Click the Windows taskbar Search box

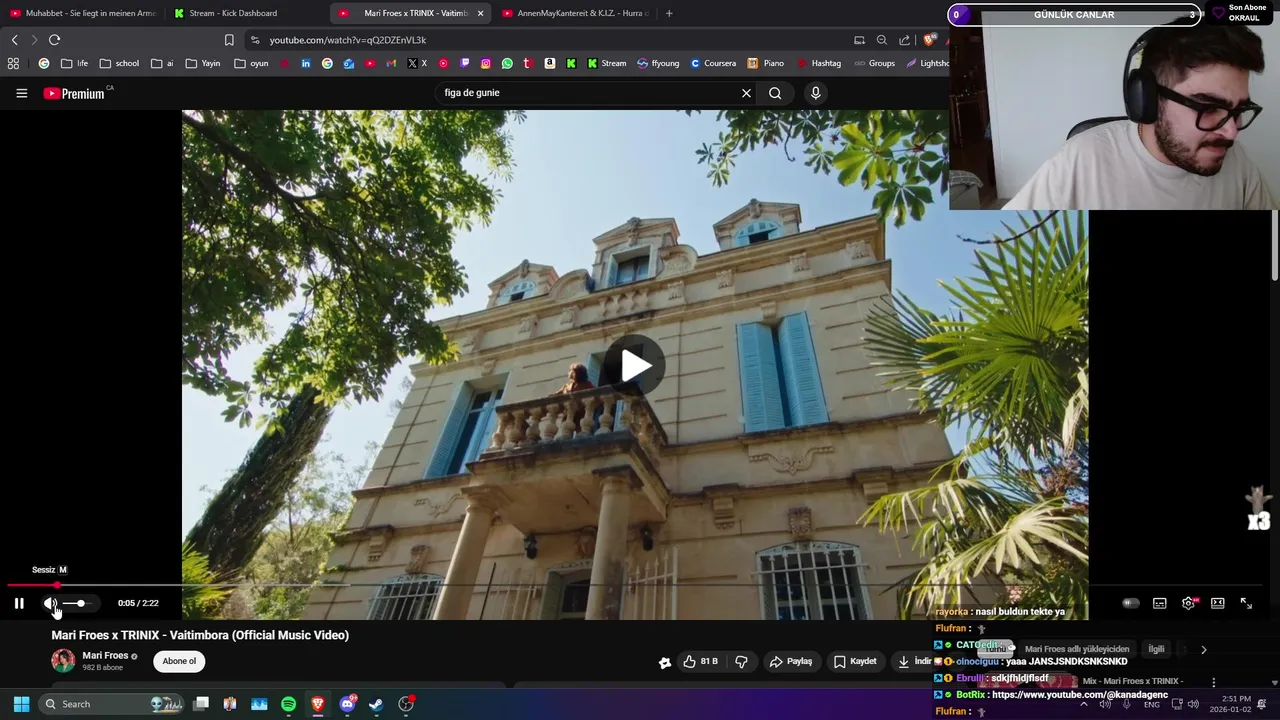tap(112, 704)
